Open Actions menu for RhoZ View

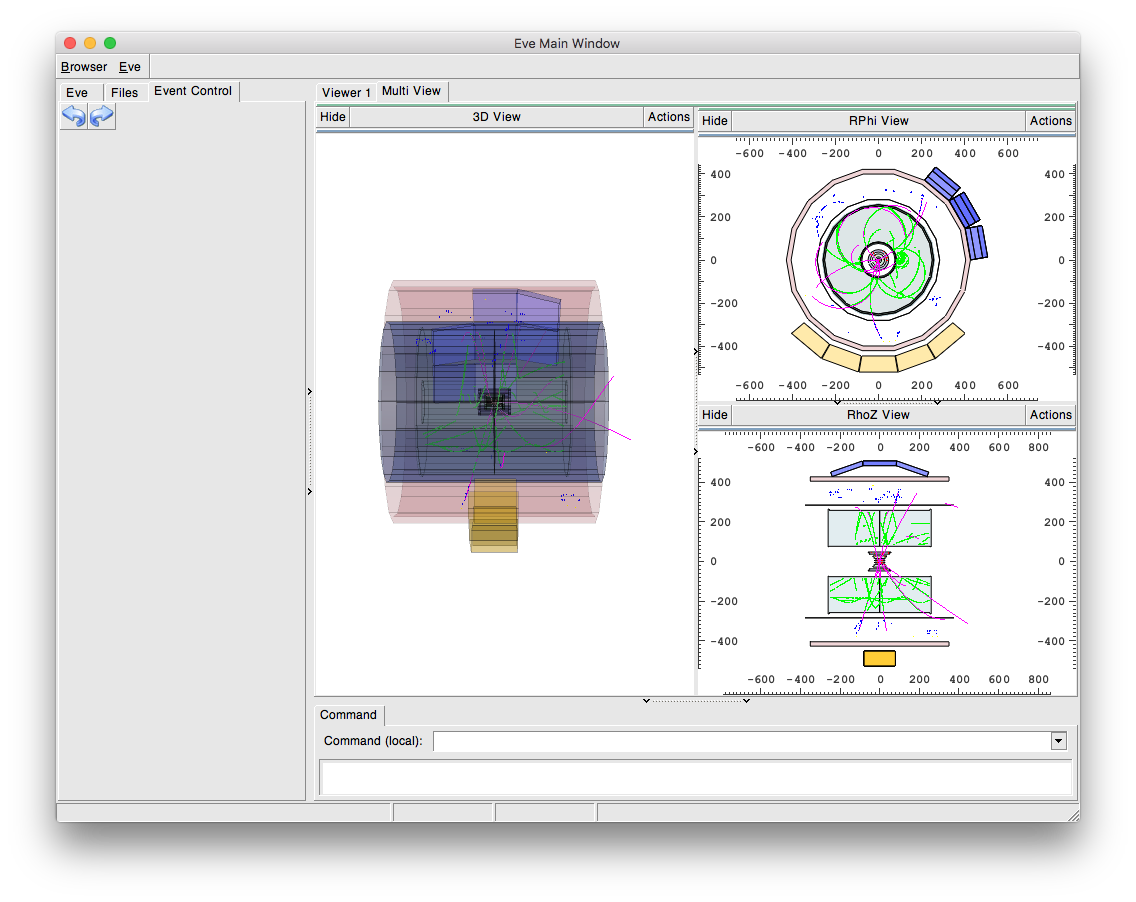(1050, 415)
